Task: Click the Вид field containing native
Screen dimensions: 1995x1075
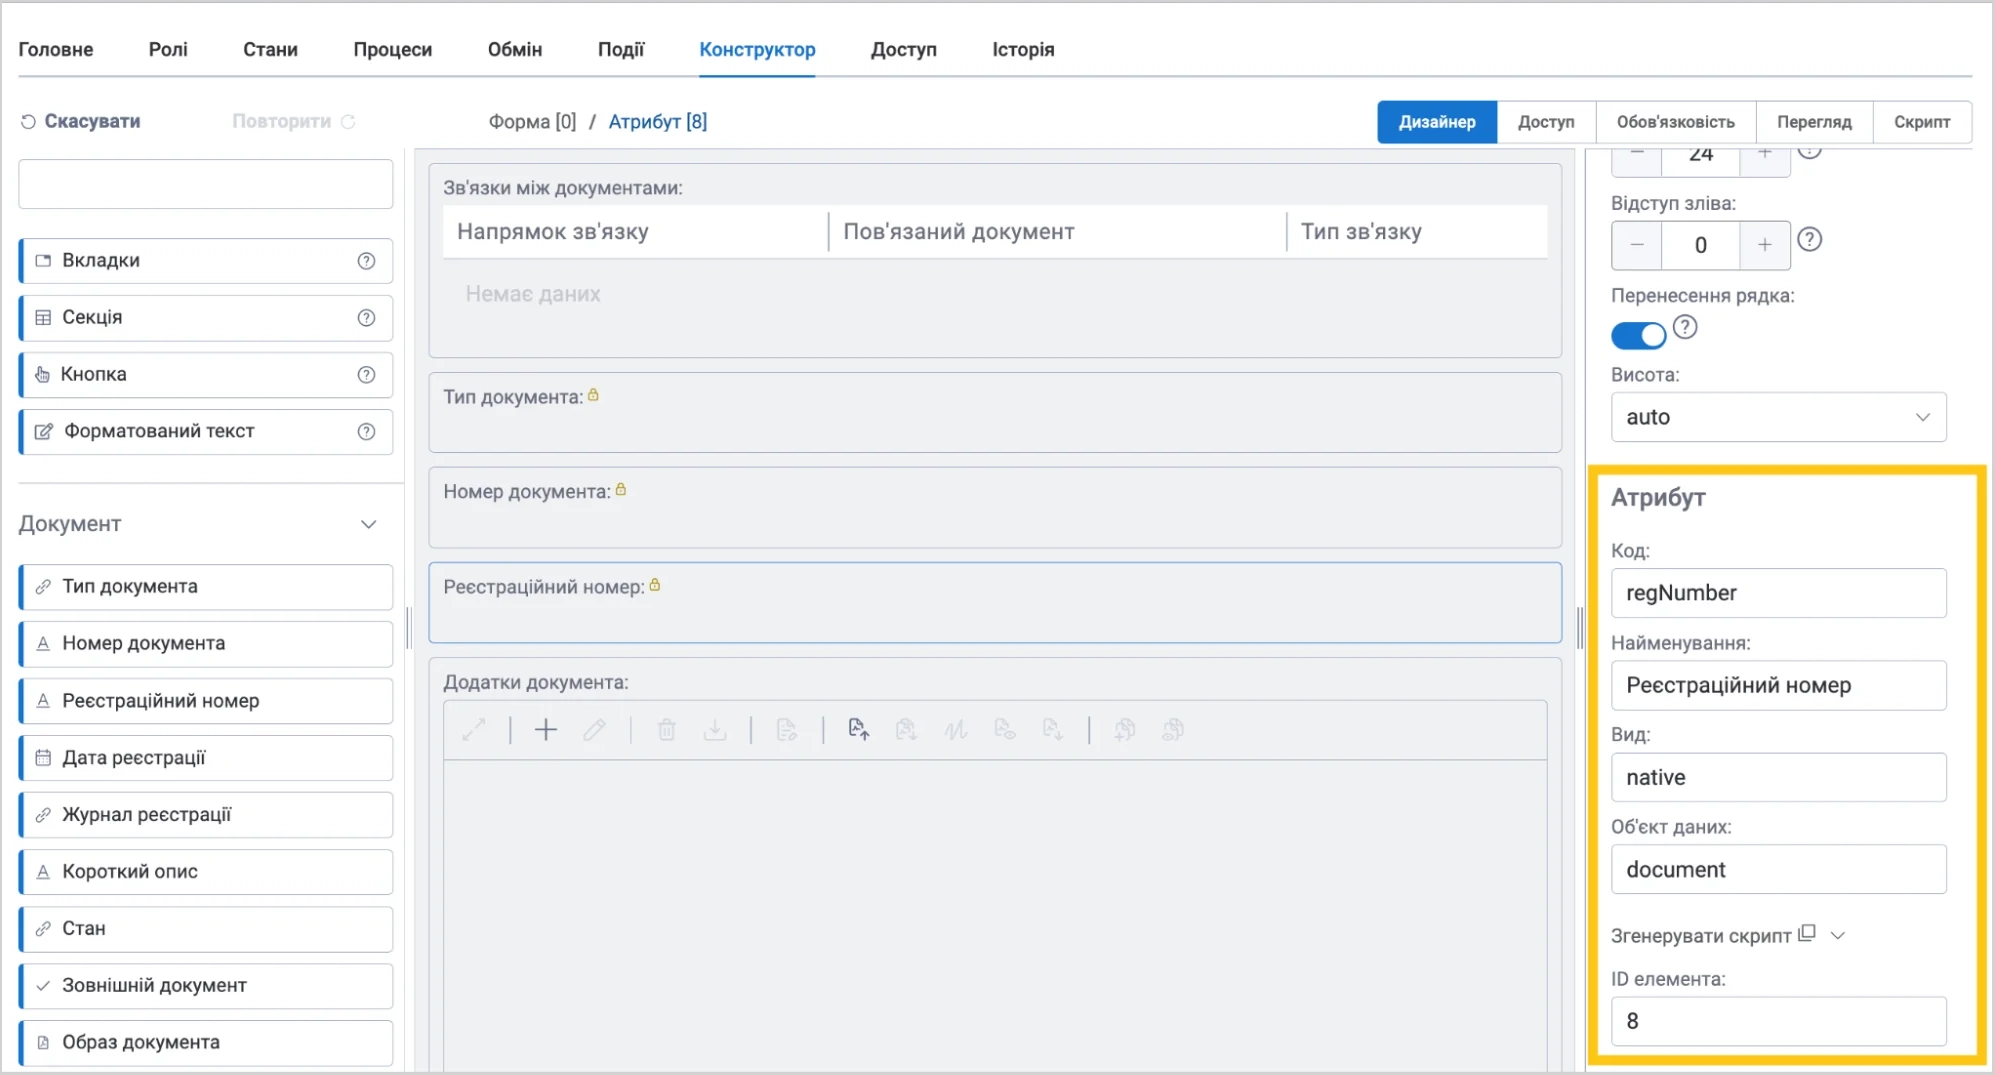Action: pyautogui.click(x=1779, y=777)
